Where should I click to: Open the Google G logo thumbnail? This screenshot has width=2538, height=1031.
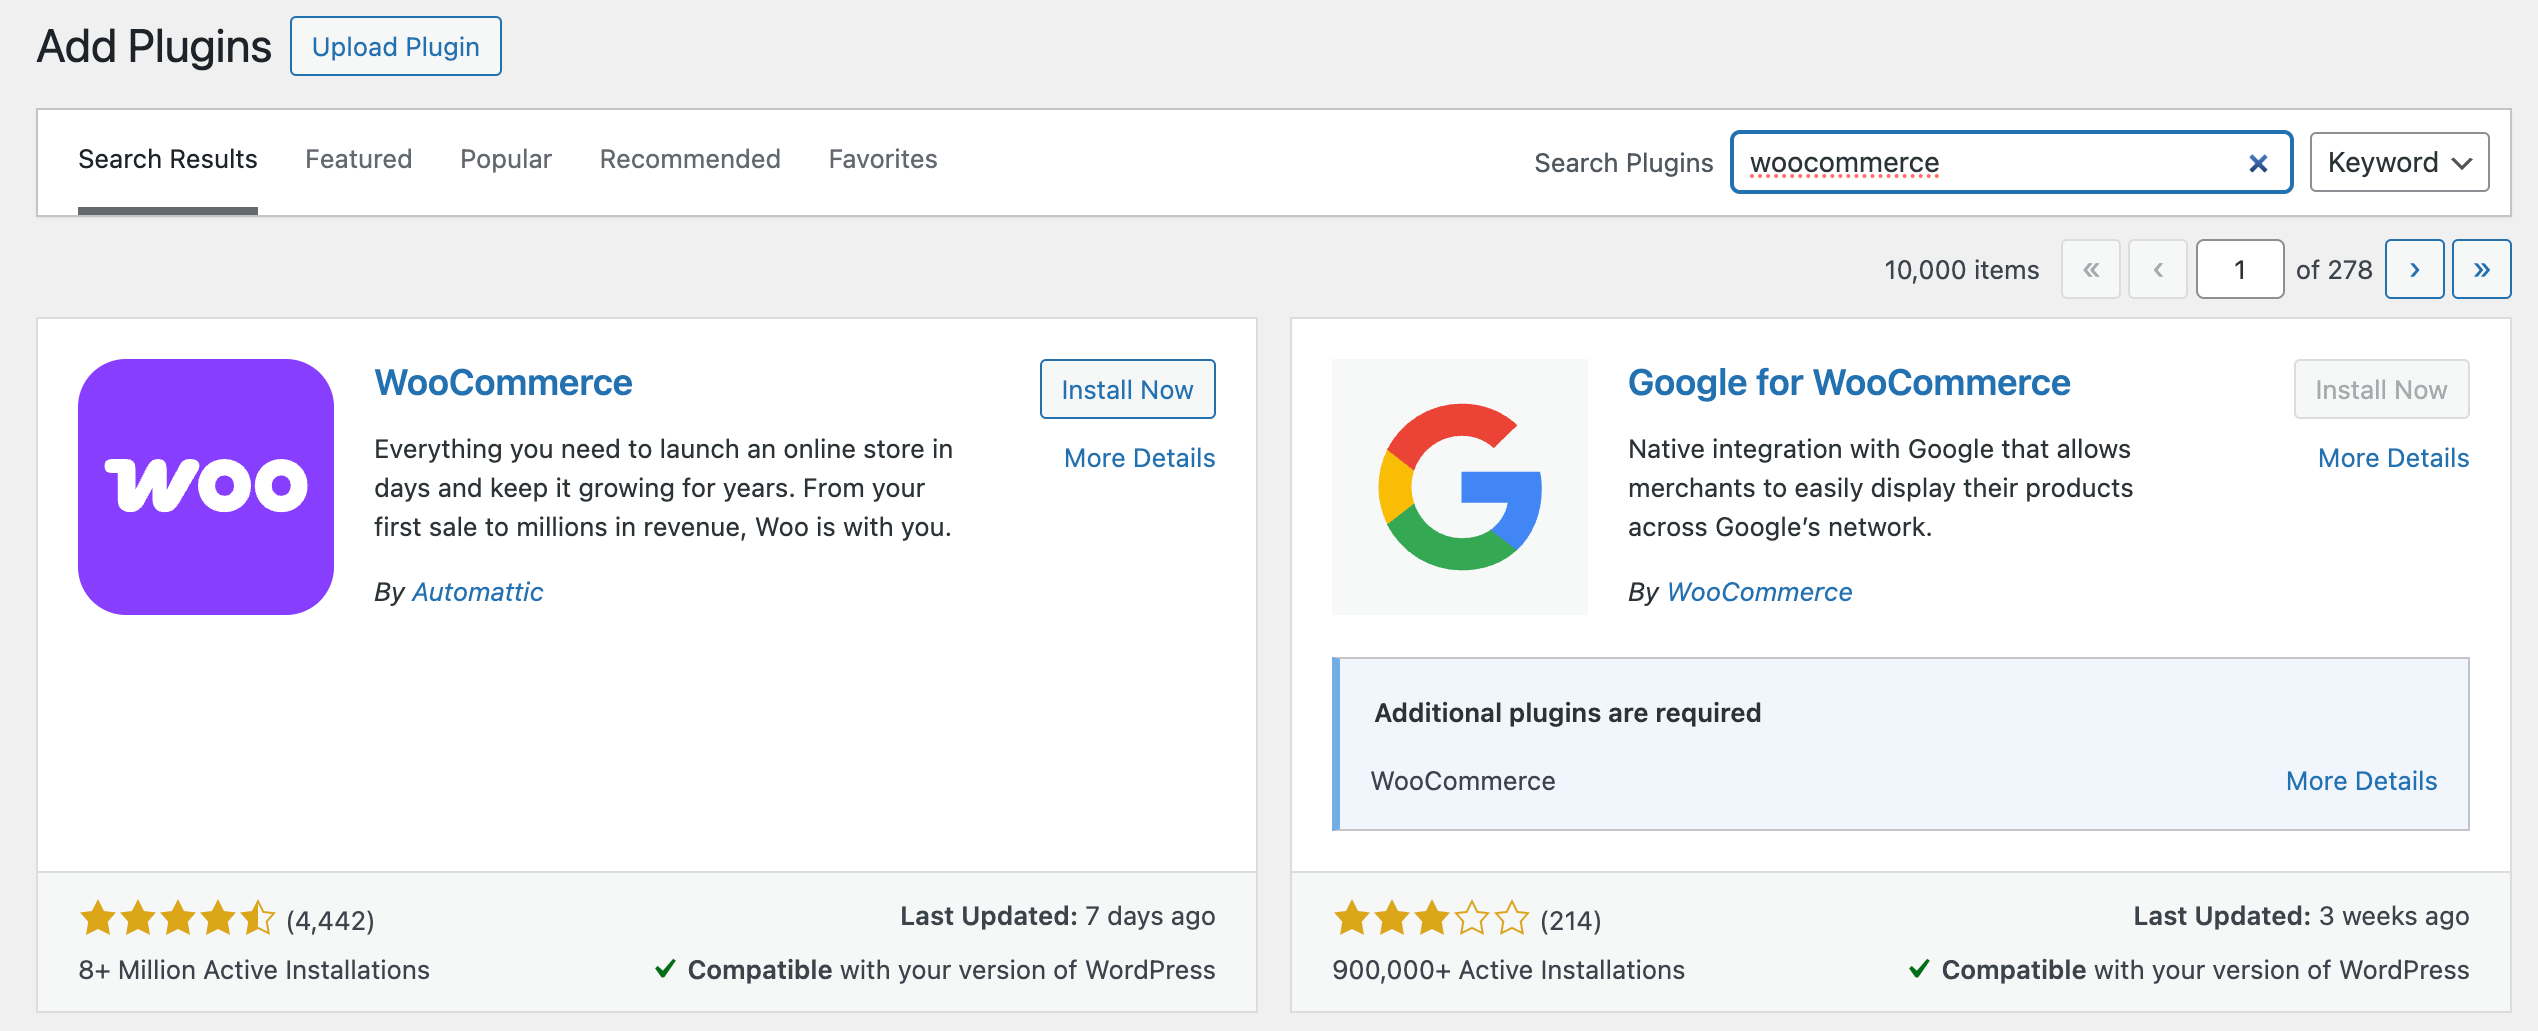(1460, 487)
